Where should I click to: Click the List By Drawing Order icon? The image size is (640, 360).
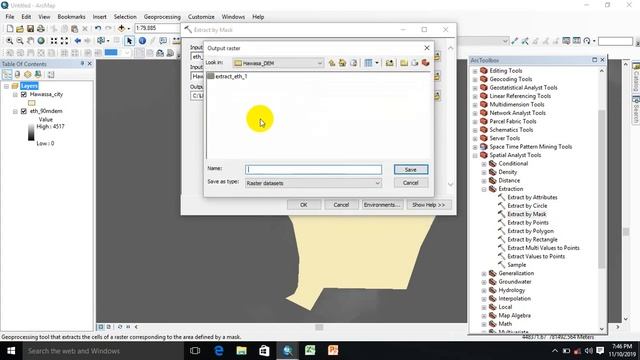[x=7, y=75]
